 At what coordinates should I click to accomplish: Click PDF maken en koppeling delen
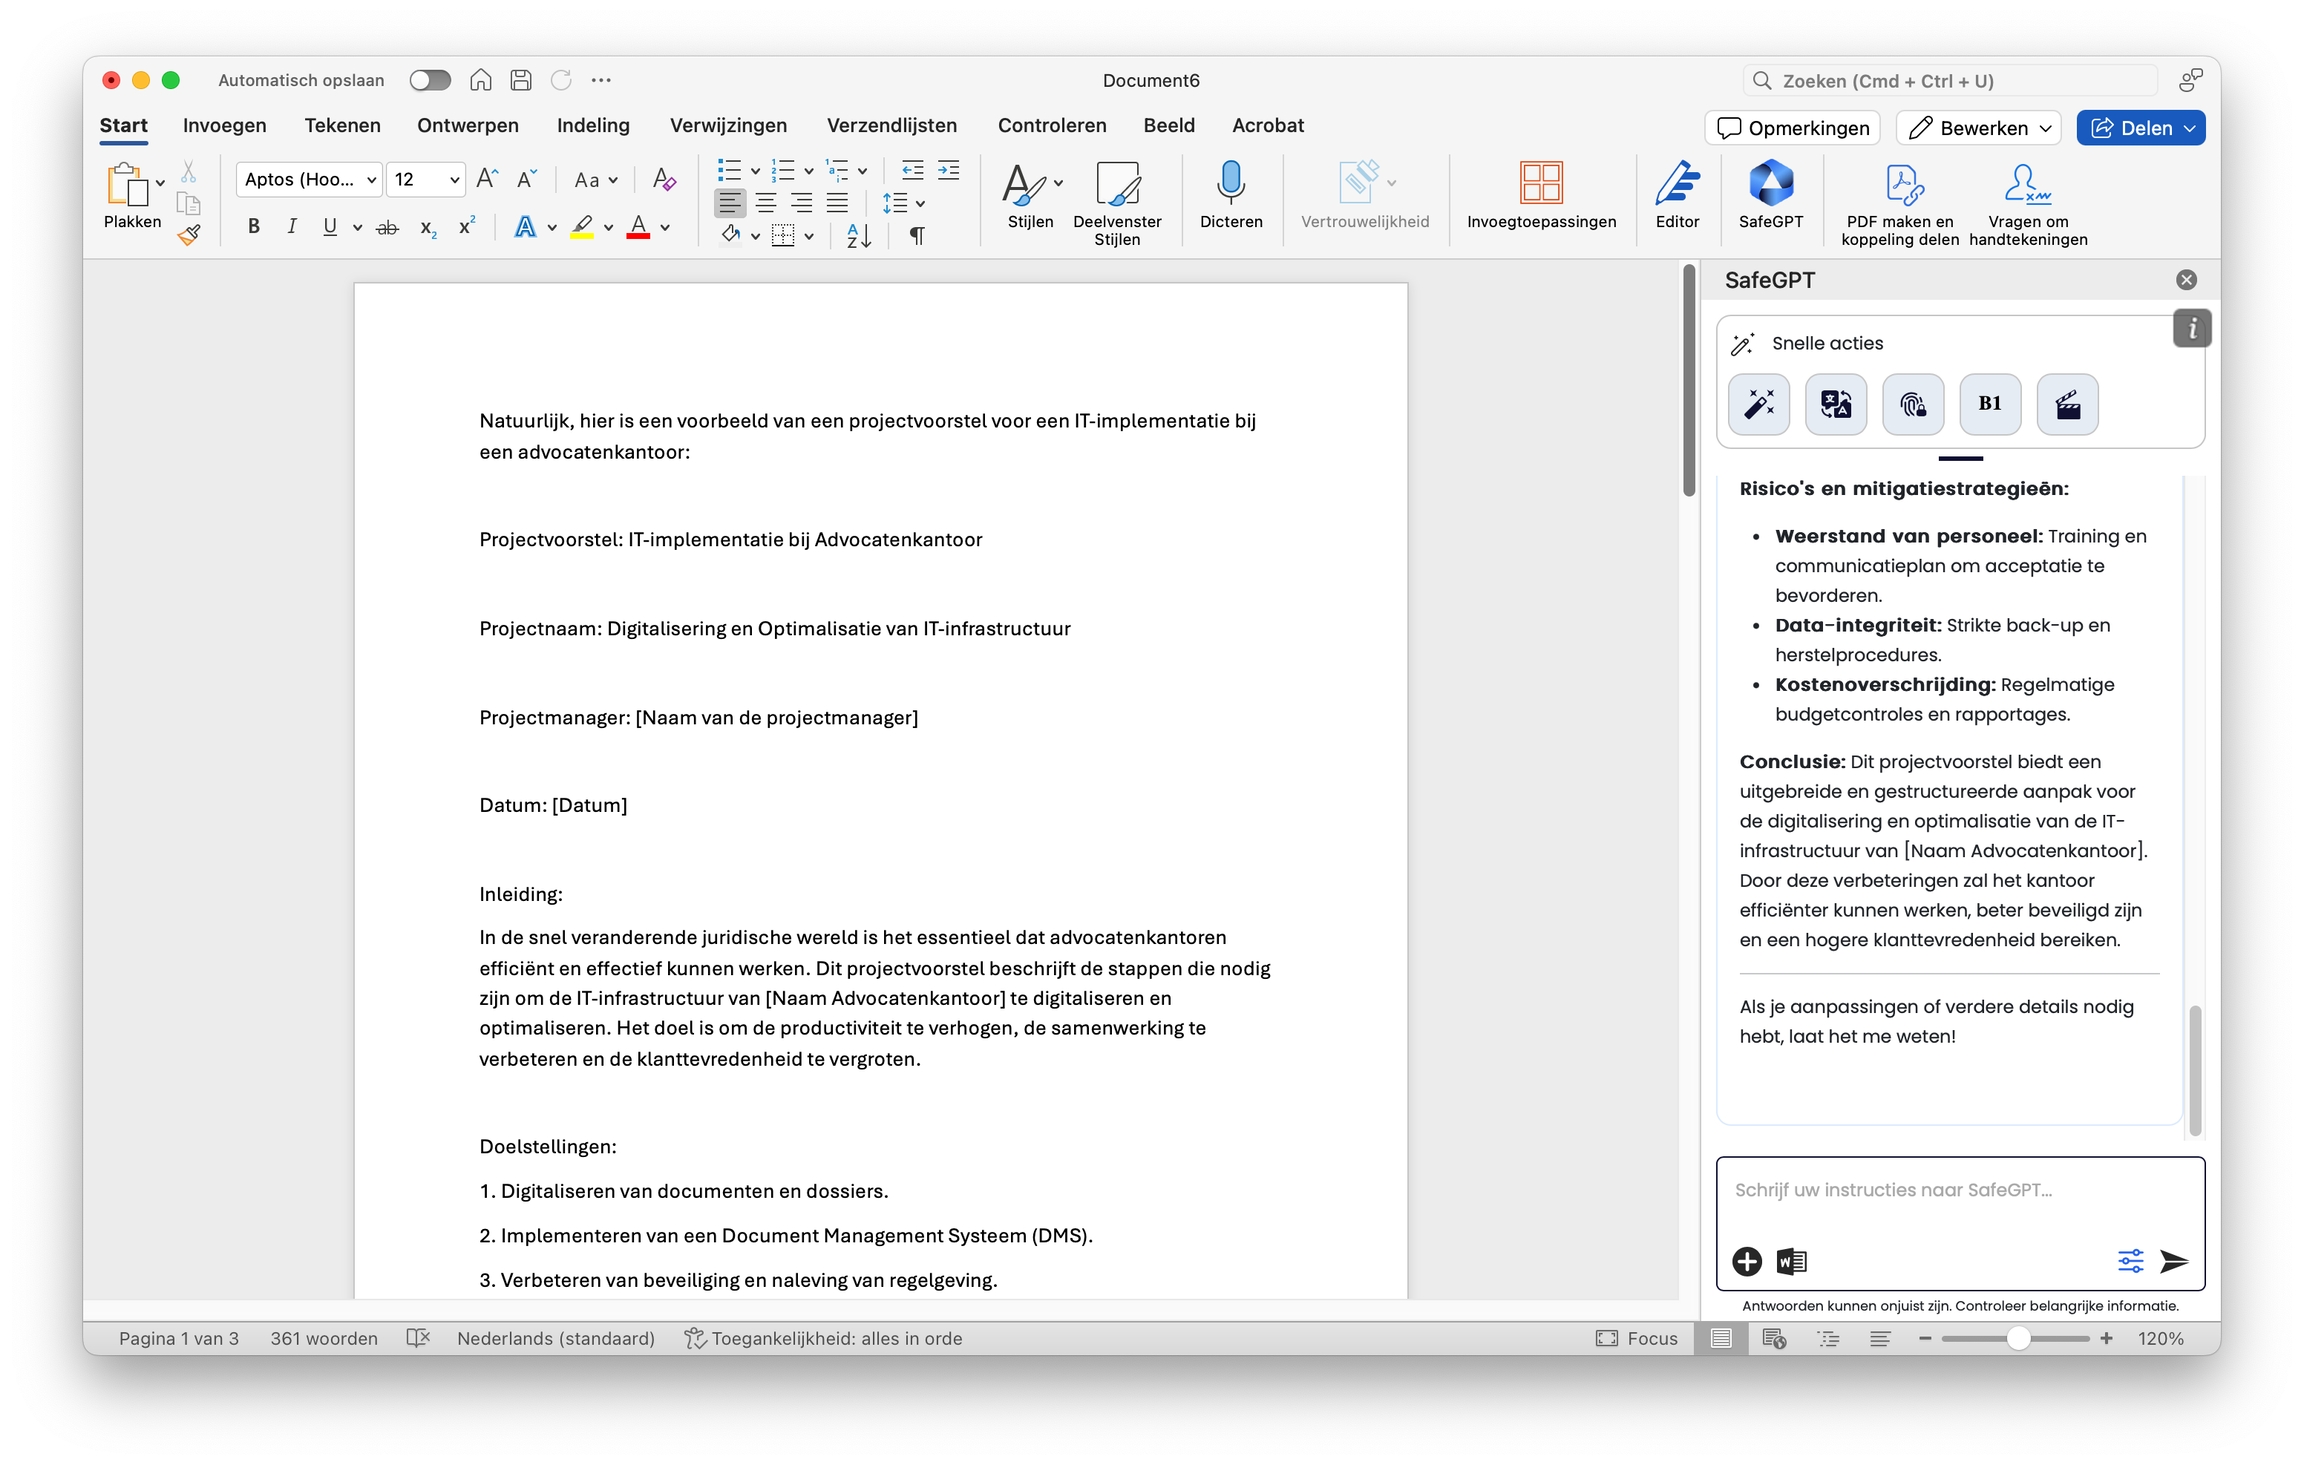coord(1899,203)
